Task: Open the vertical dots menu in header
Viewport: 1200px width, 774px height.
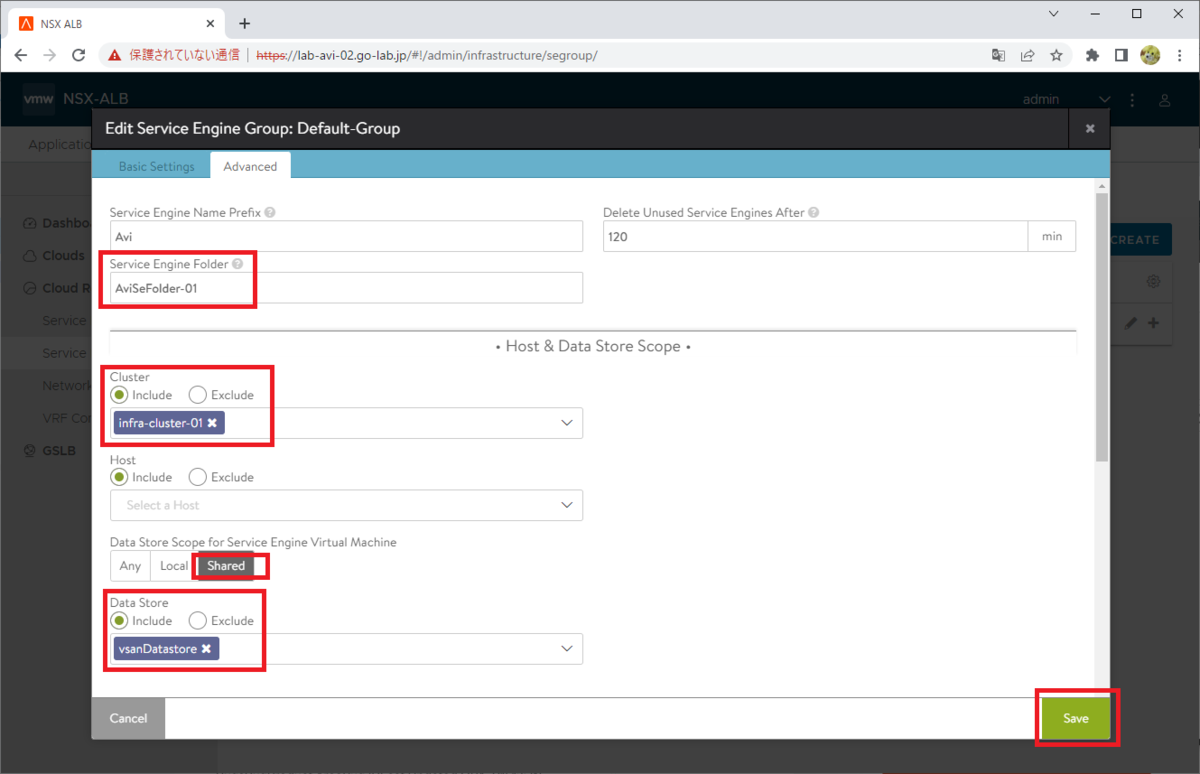Action: tap(1133, 100)
